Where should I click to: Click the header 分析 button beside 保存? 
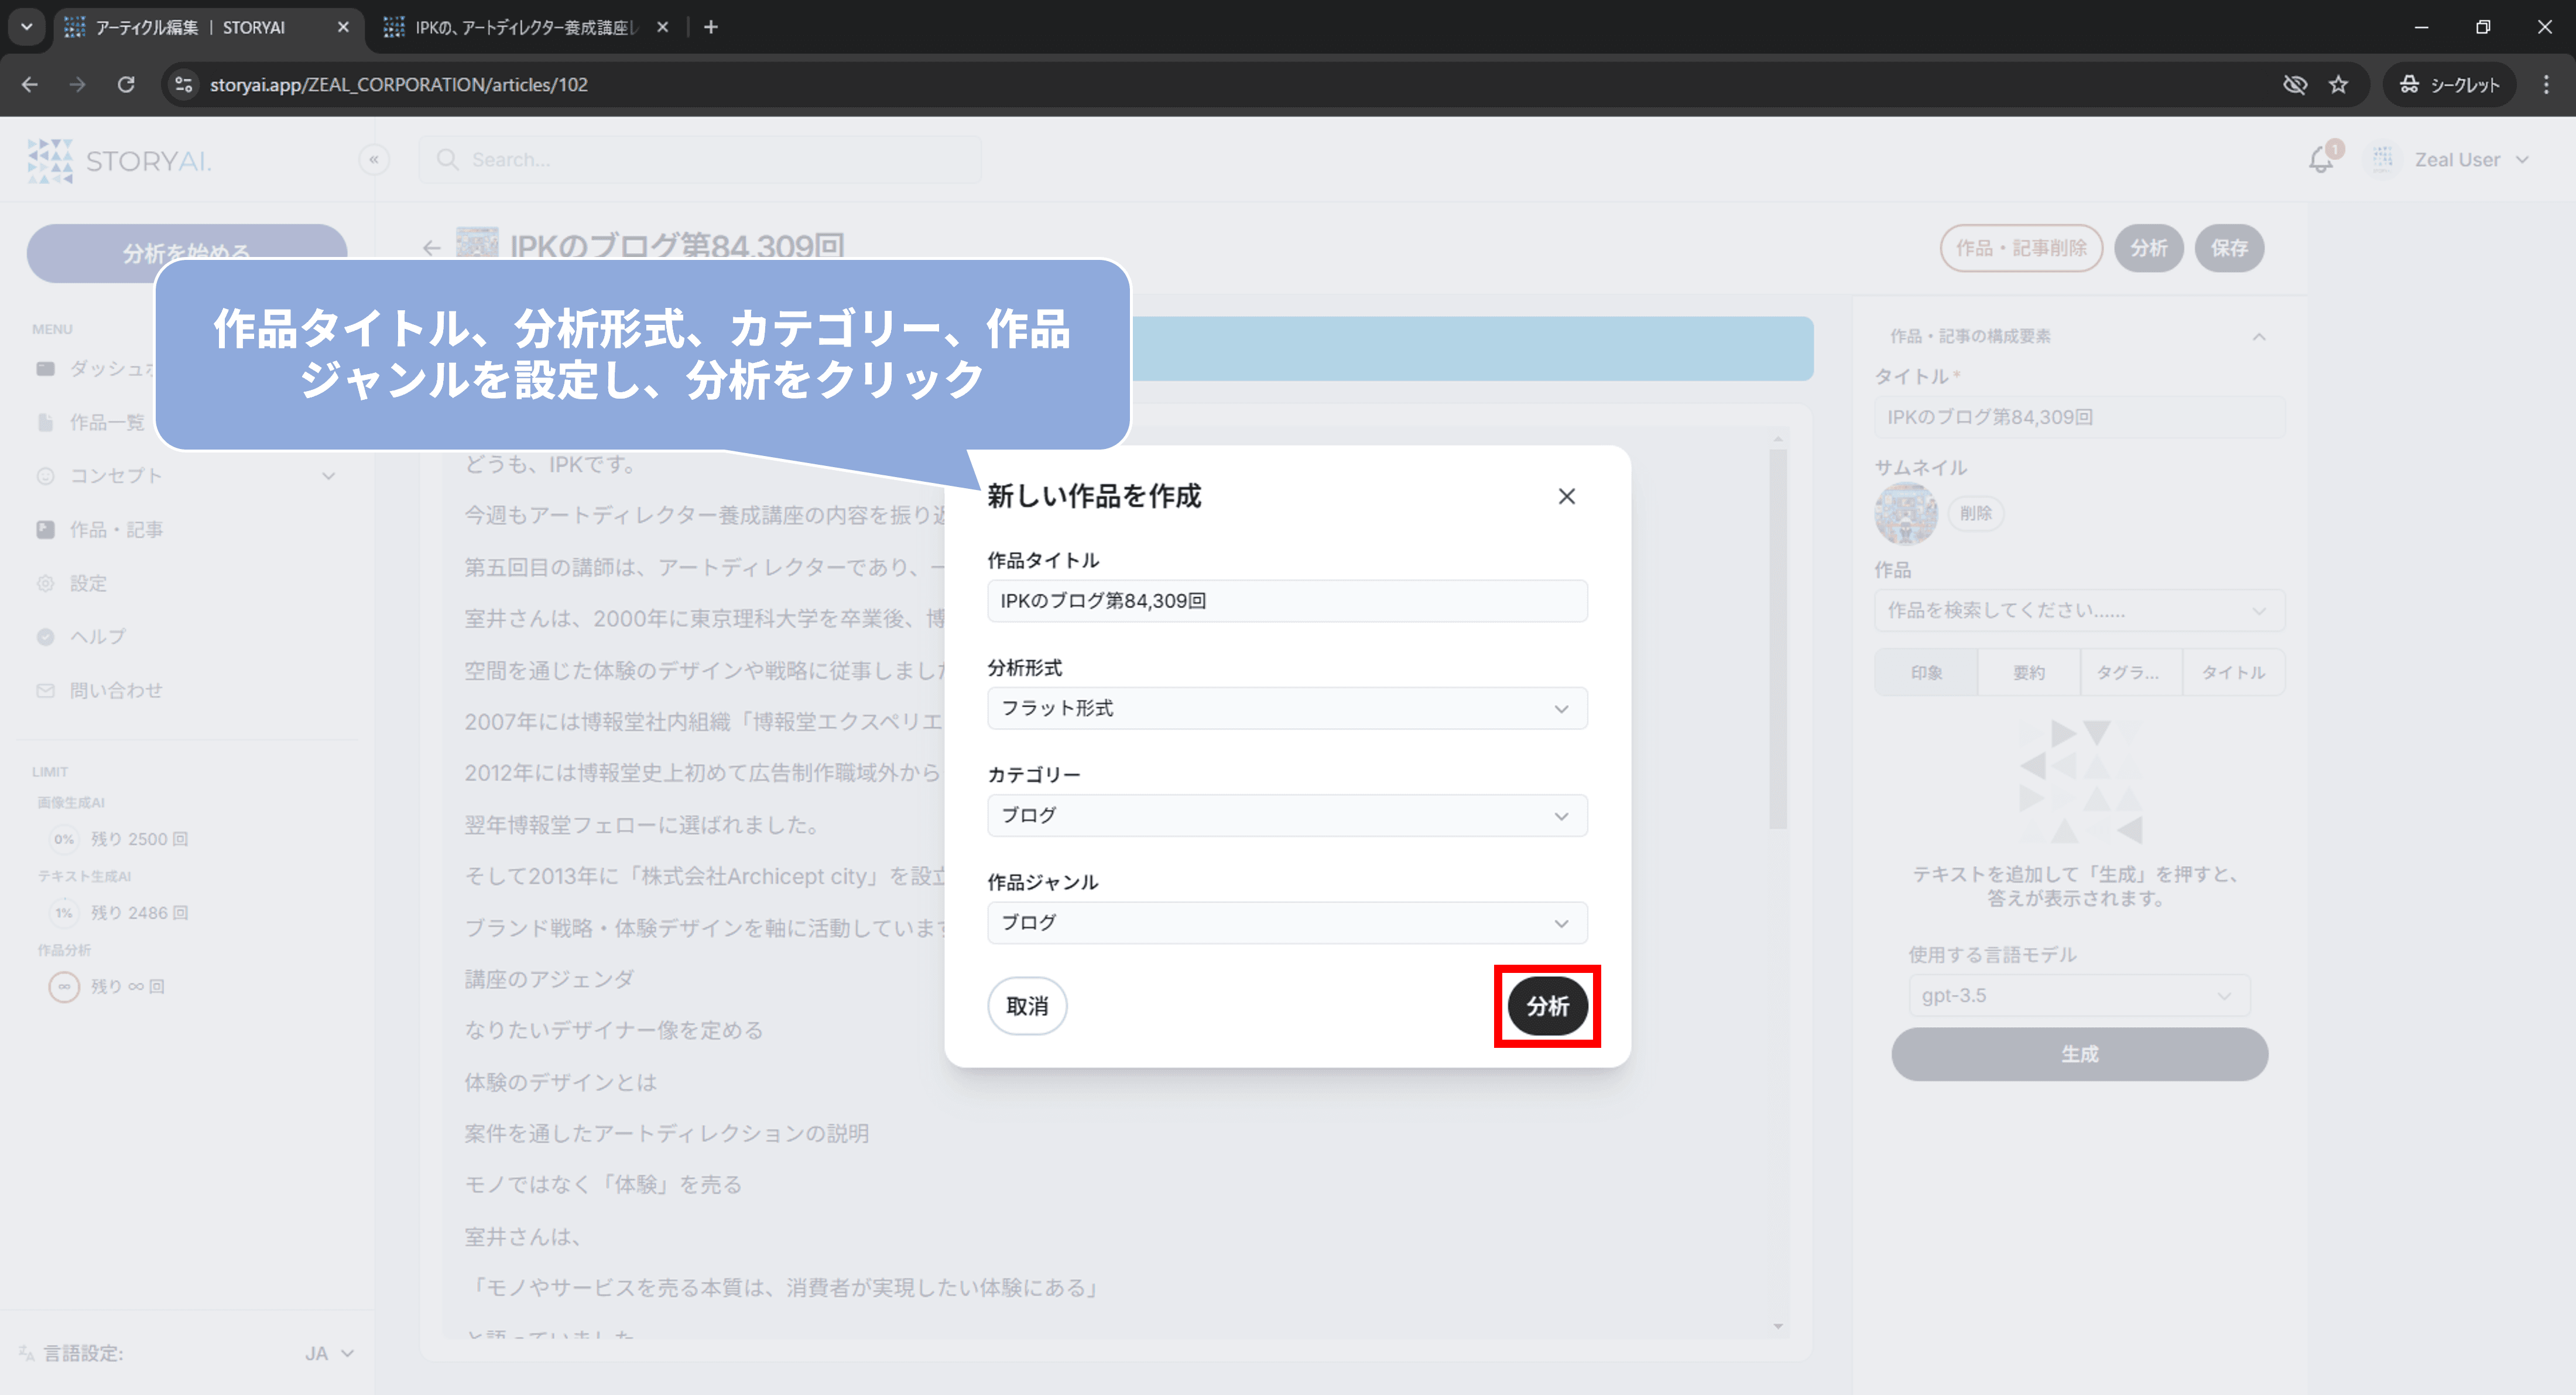click(2148, 248)
